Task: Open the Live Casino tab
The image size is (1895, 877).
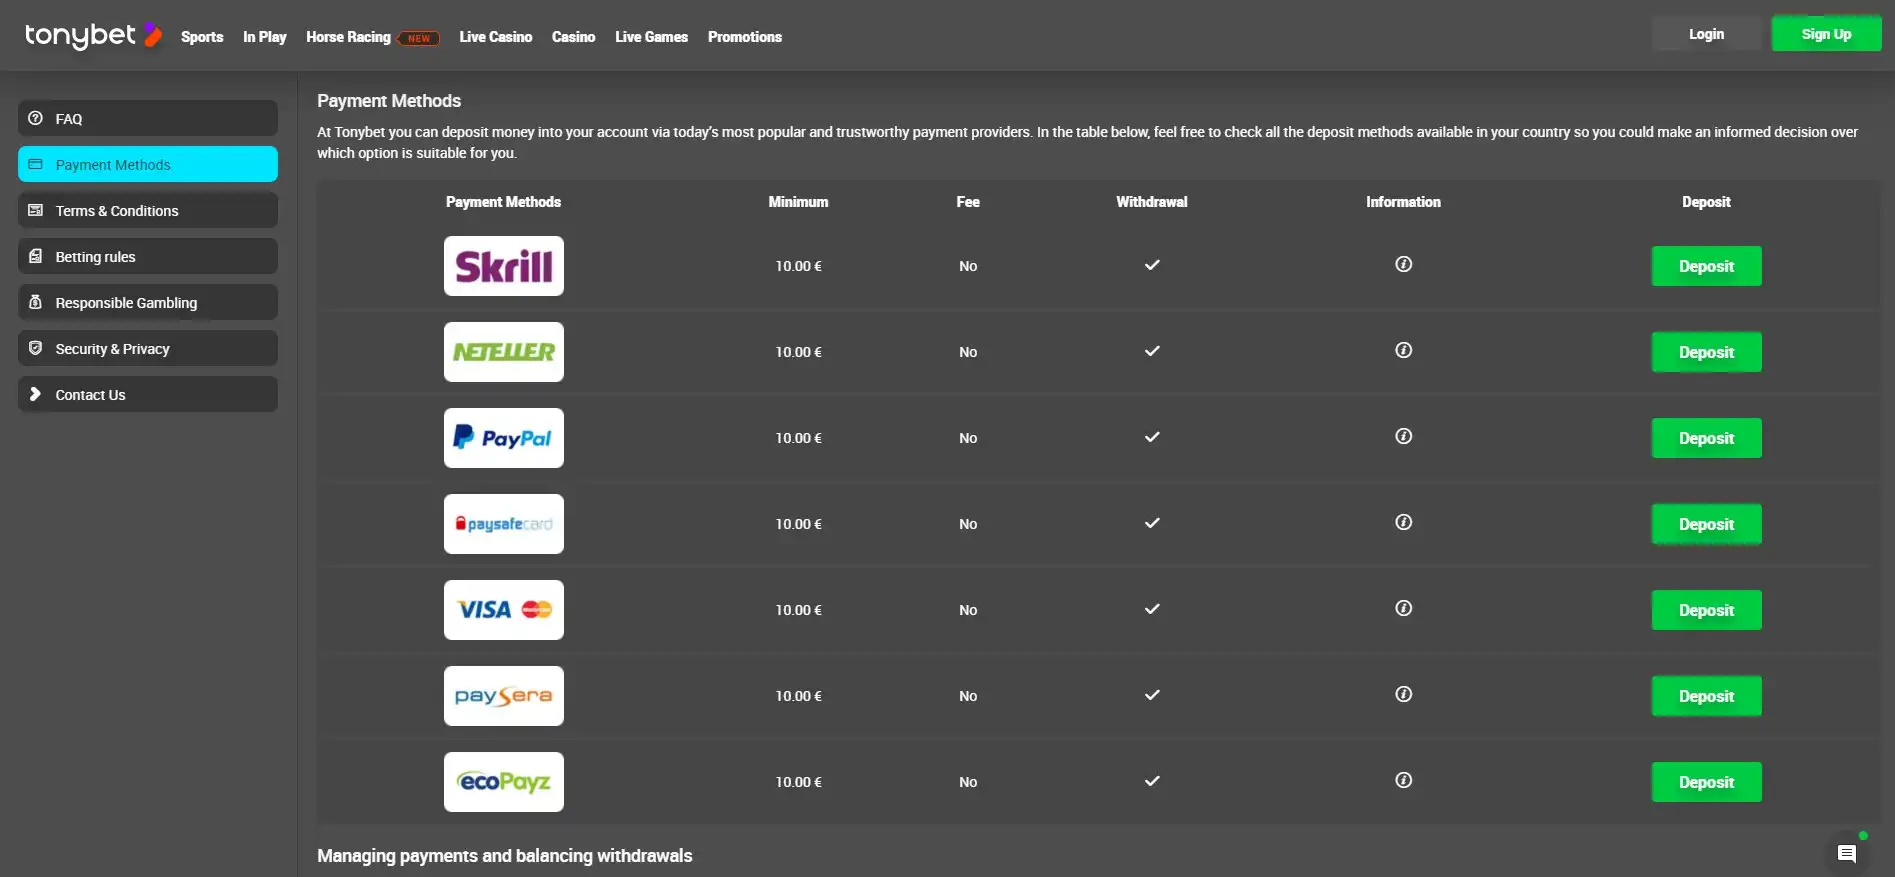Action: pyautogui.click(x=495, y=37)
